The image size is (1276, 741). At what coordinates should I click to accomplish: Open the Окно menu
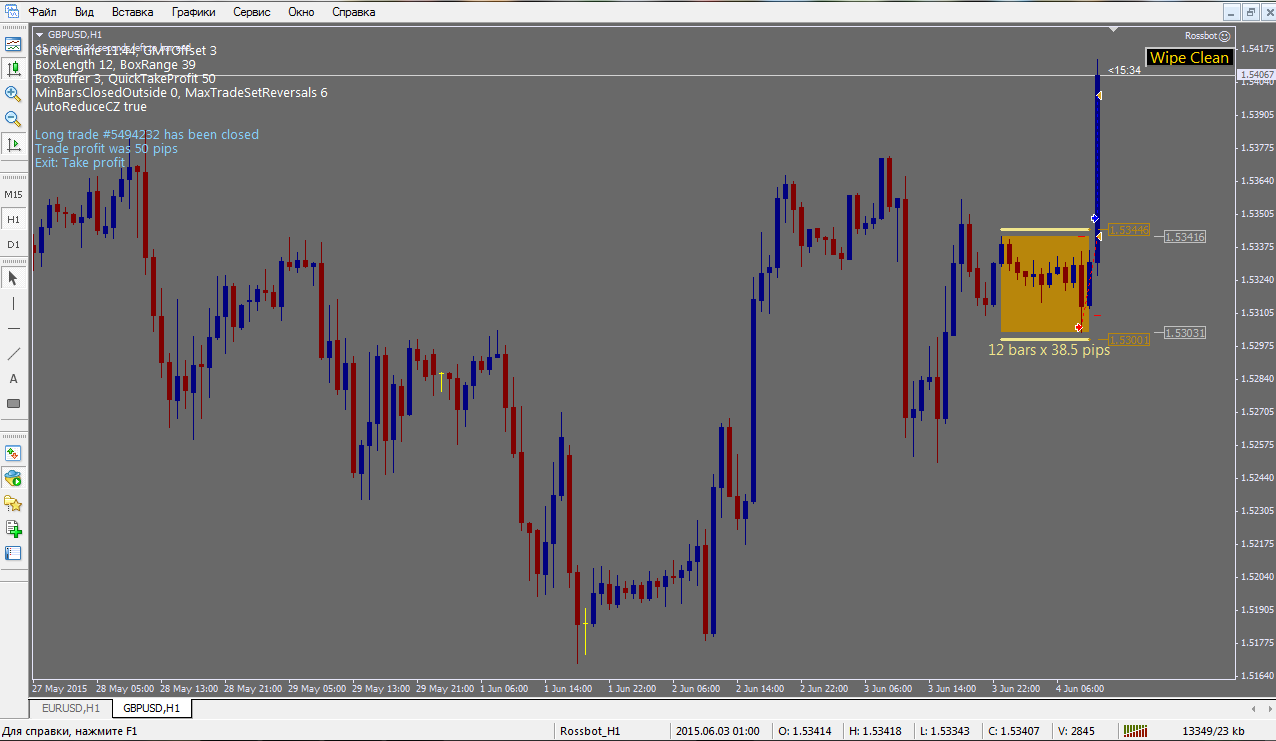click(x=301, y=12)
